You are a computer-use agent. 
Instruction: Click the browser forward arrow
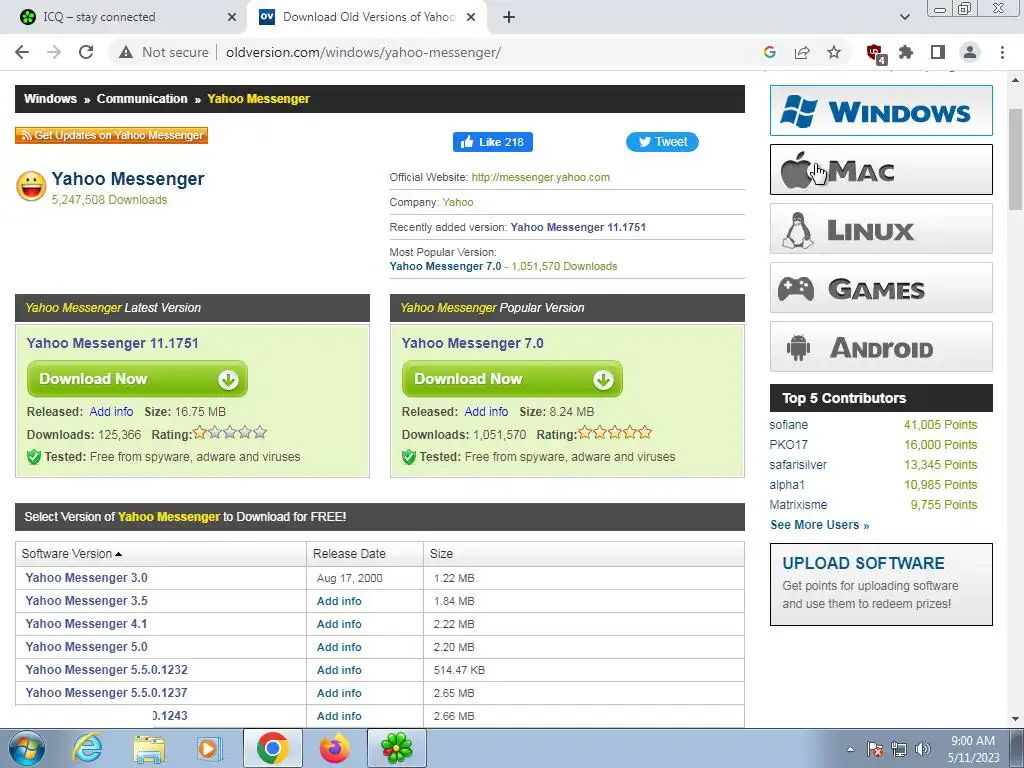pyautogui.click(x=54, y=52)
